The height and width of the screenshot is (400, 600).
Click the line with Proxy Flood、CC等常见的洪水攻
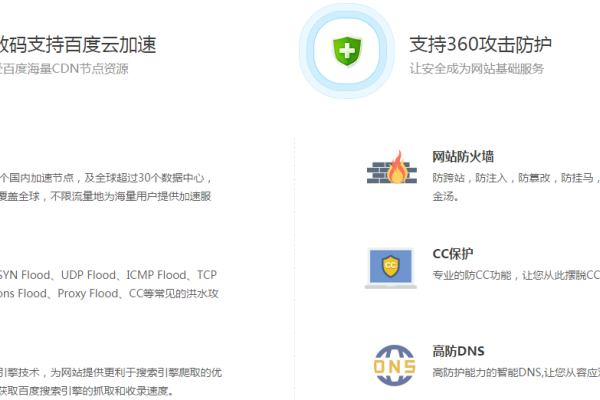point(109,294)
